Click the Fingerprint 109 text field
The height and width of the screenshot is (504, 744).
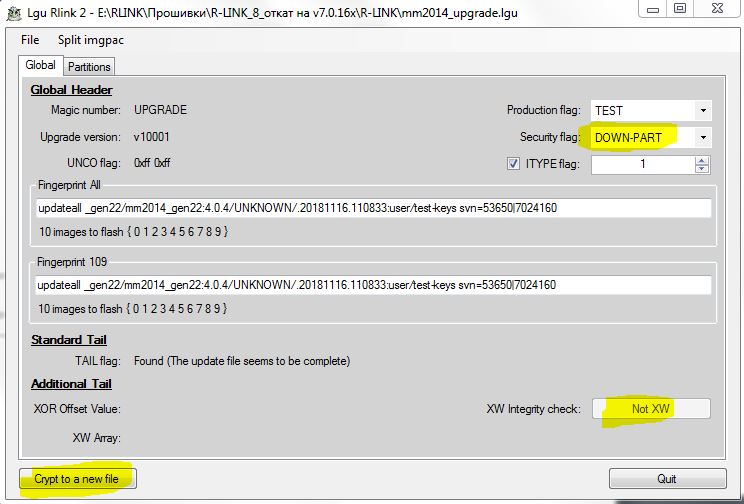[x=373, y=285]
